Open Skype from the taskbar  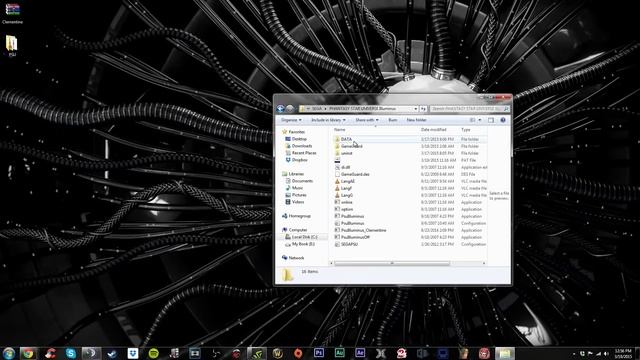(x=71, y=353)
